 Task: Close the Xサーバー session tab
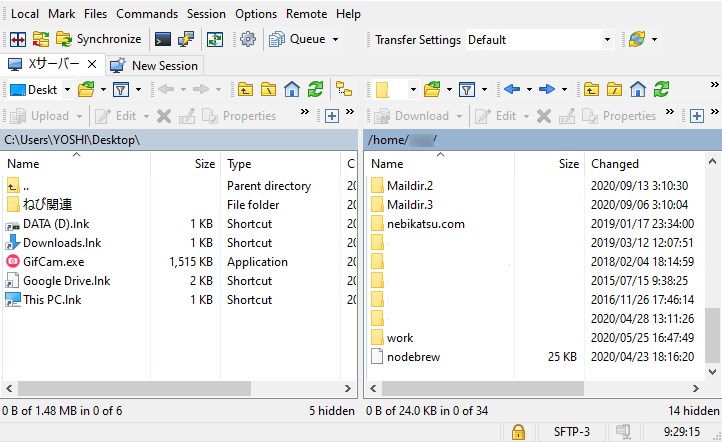pos(92,64)
